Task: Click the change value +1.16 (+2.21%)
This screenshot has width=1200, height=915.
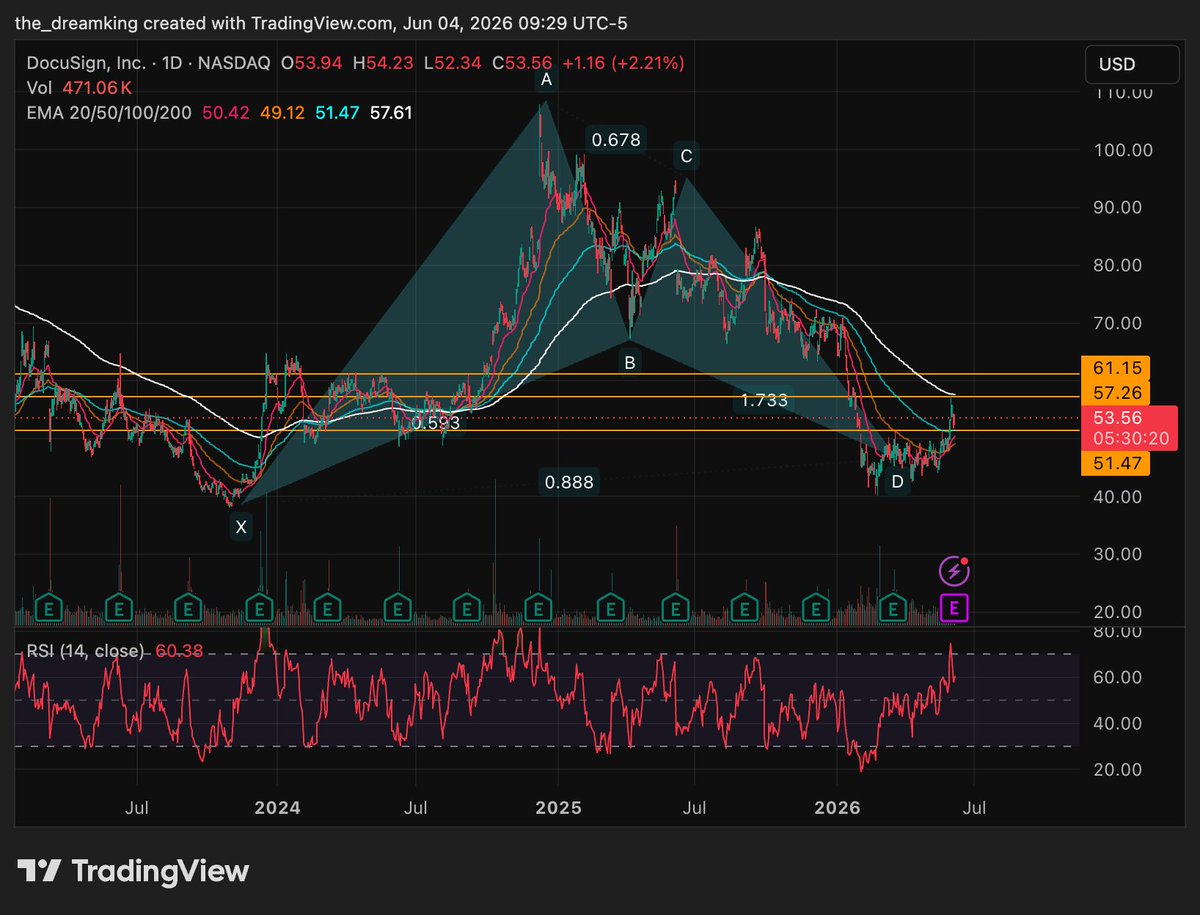Action: pos(622,63)
